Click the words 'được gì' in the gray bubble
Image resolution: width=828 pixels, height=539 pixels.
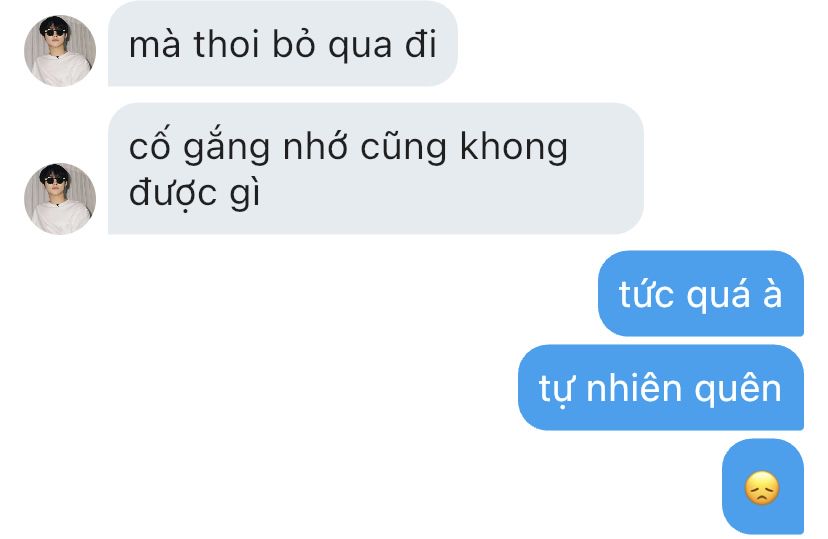click(194, 192)
